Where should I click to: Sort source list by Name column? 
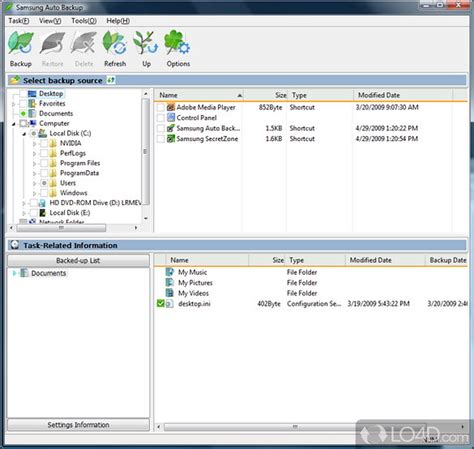(x=199, y=95)
